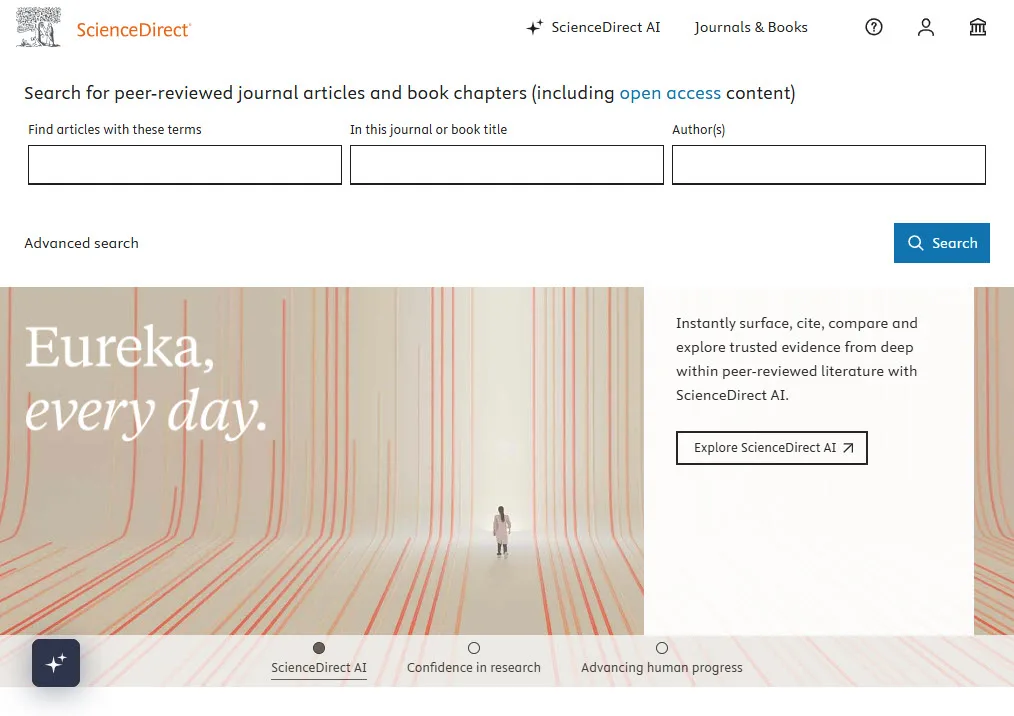Select the Confidence in research carousel dot
The image size is (1014, 716).
[474, 648]
